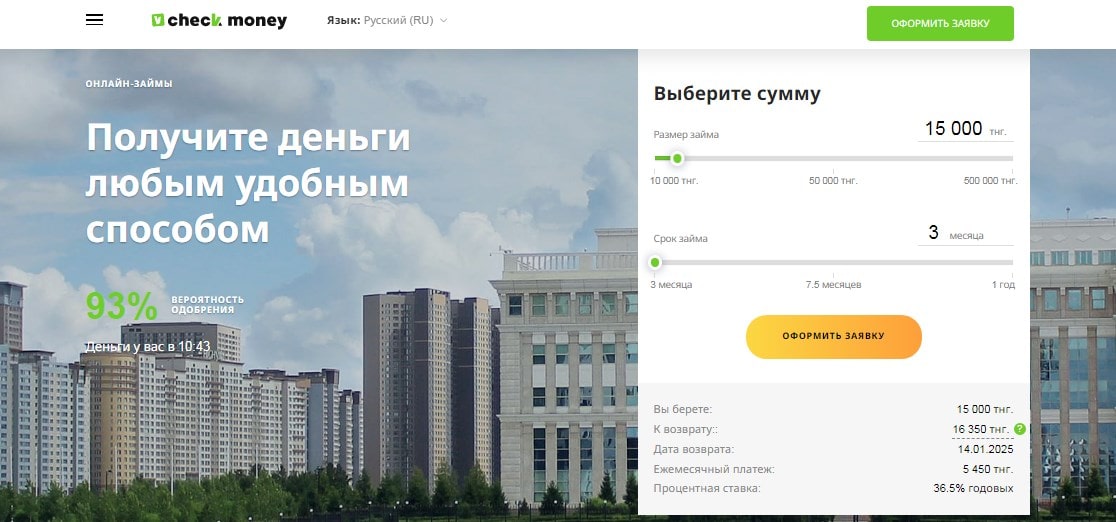Click the orange Оформить заявку button
The width and height of the screenshot is (1116, 522).
point(833,336)
